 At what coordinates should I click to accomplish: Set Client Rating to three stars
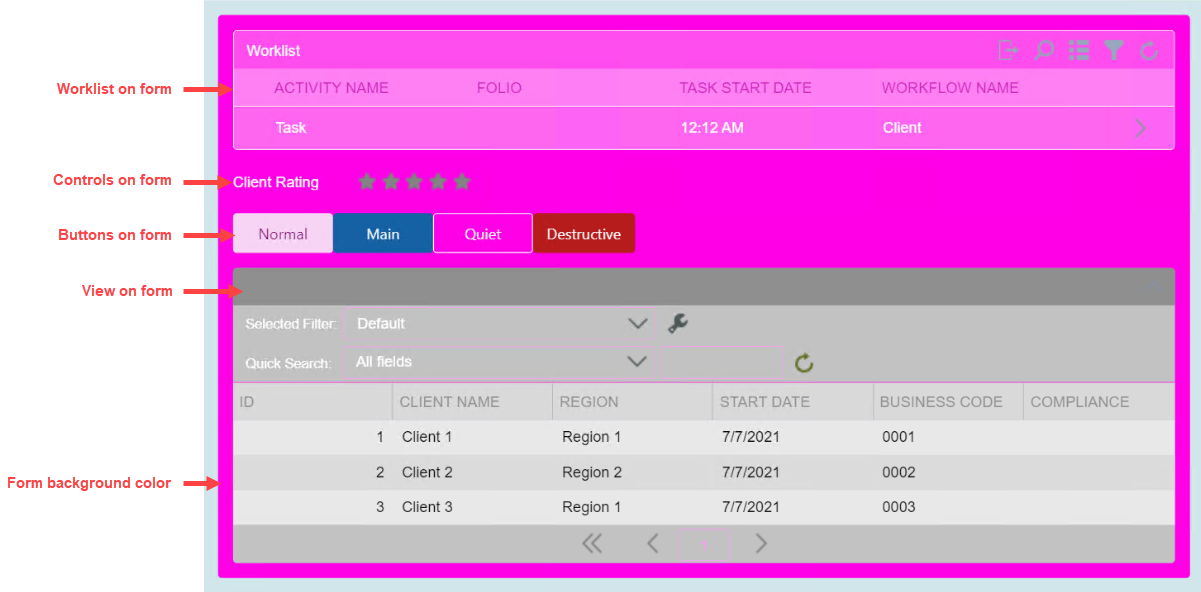click(414, 181)
